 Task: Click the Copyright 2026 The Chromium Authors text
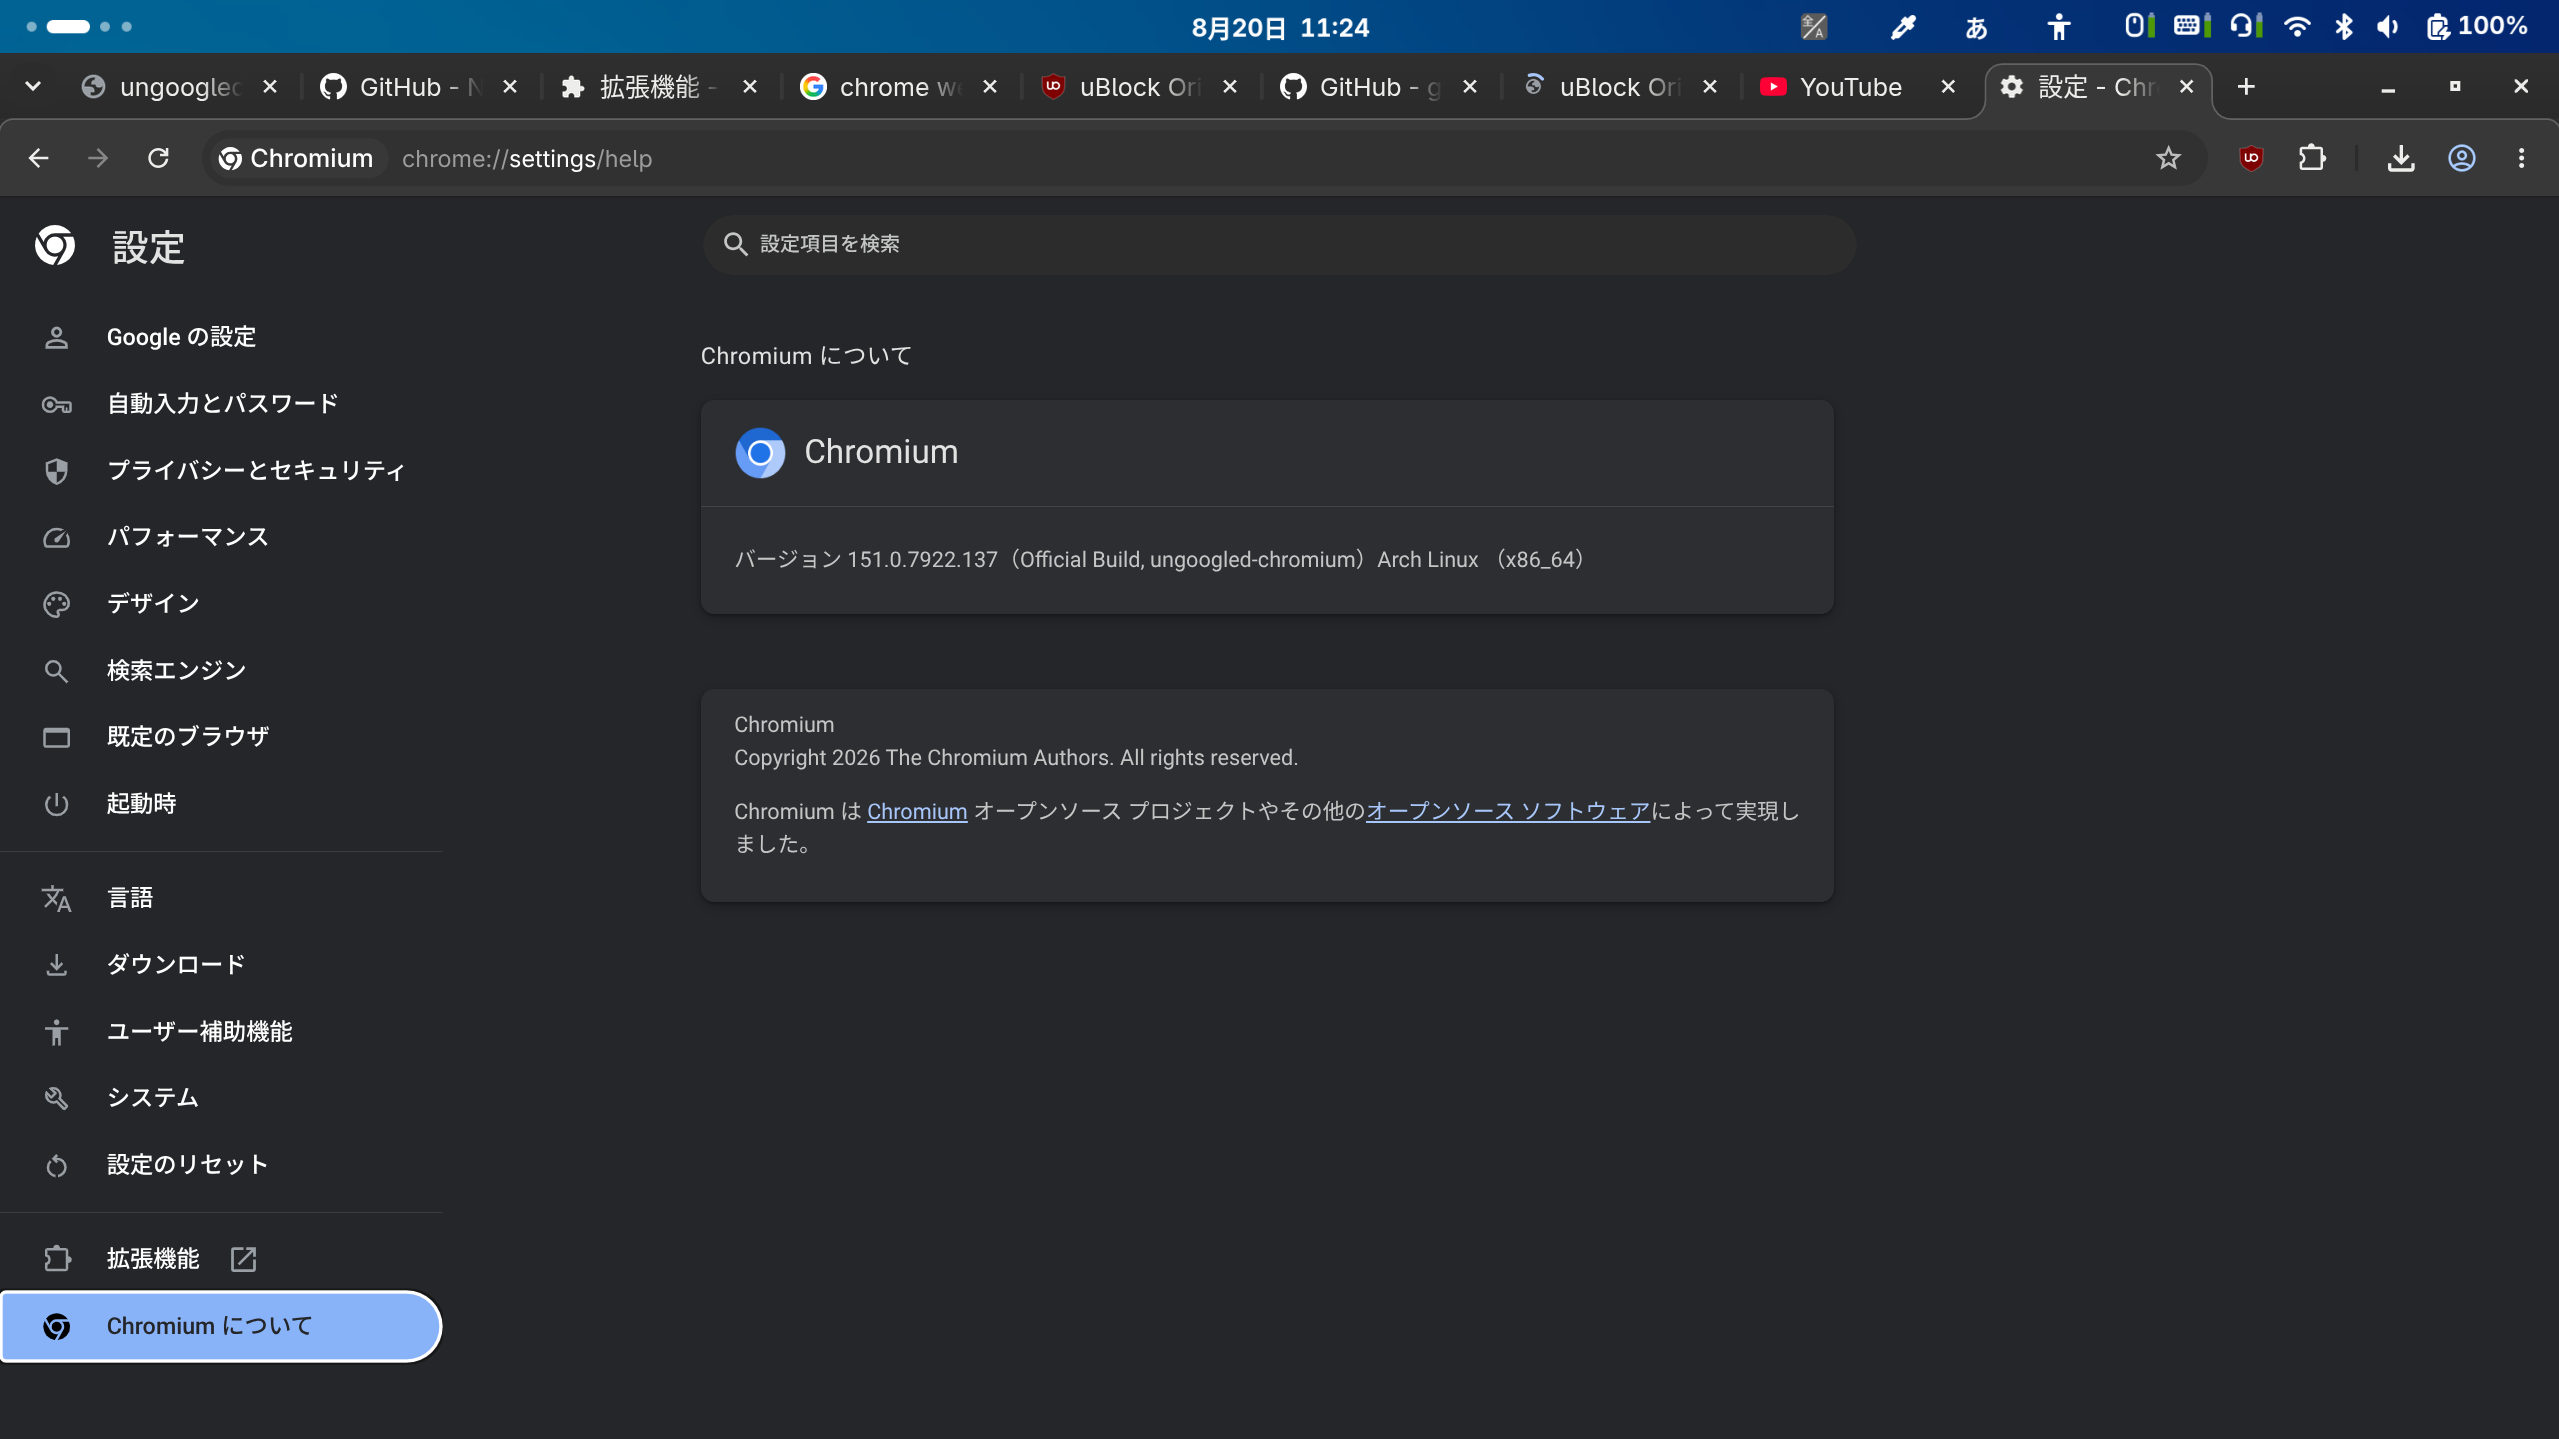[1016, 758]
